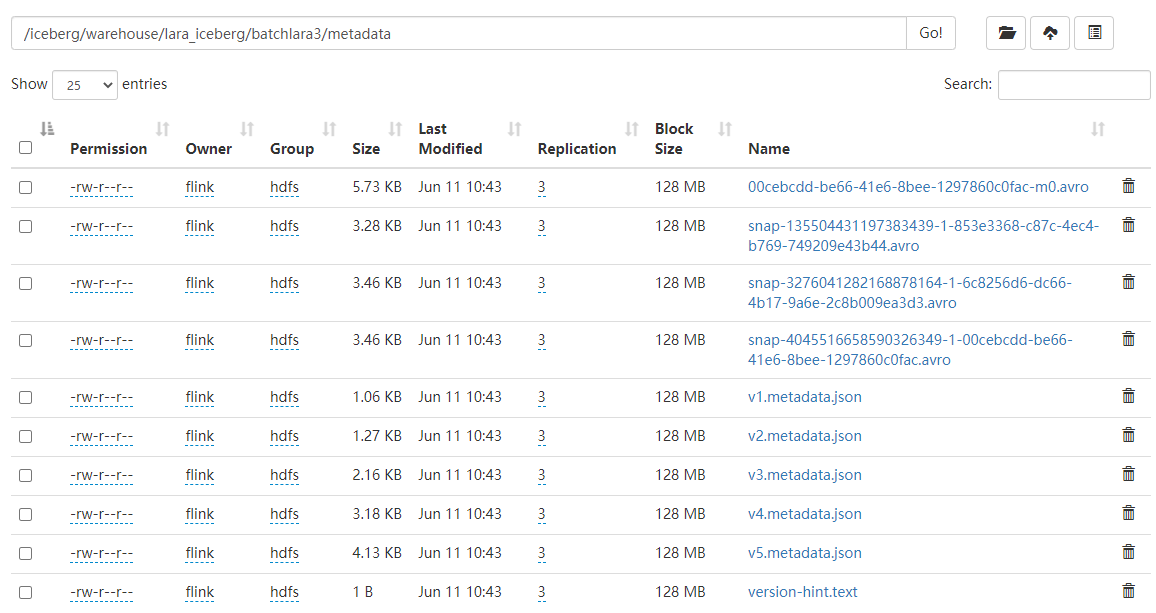The height and width of the screenshot is (613, 1156).
Task: Delete version-hint.text using the trash icon
Action: [x=1128, y=591]
